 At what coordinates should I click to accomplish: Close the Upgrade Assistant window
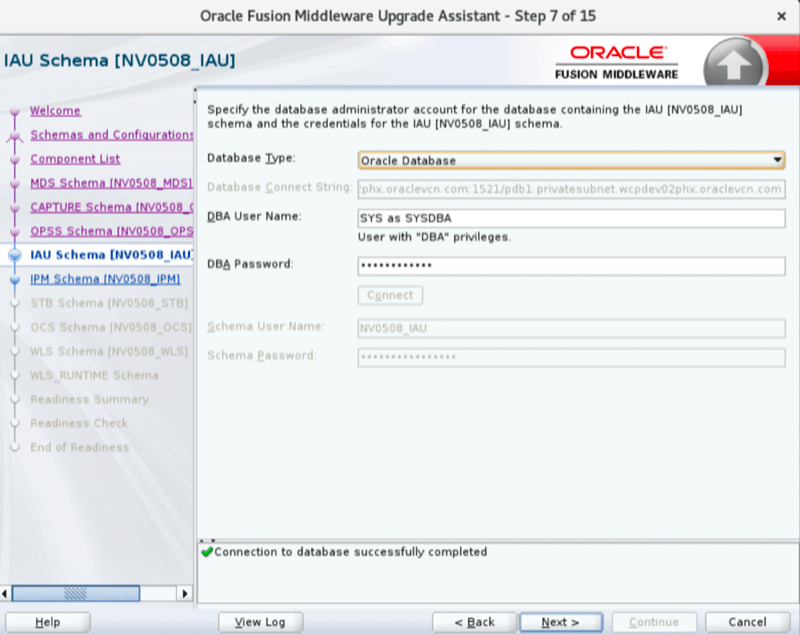[x=781, y=16]
